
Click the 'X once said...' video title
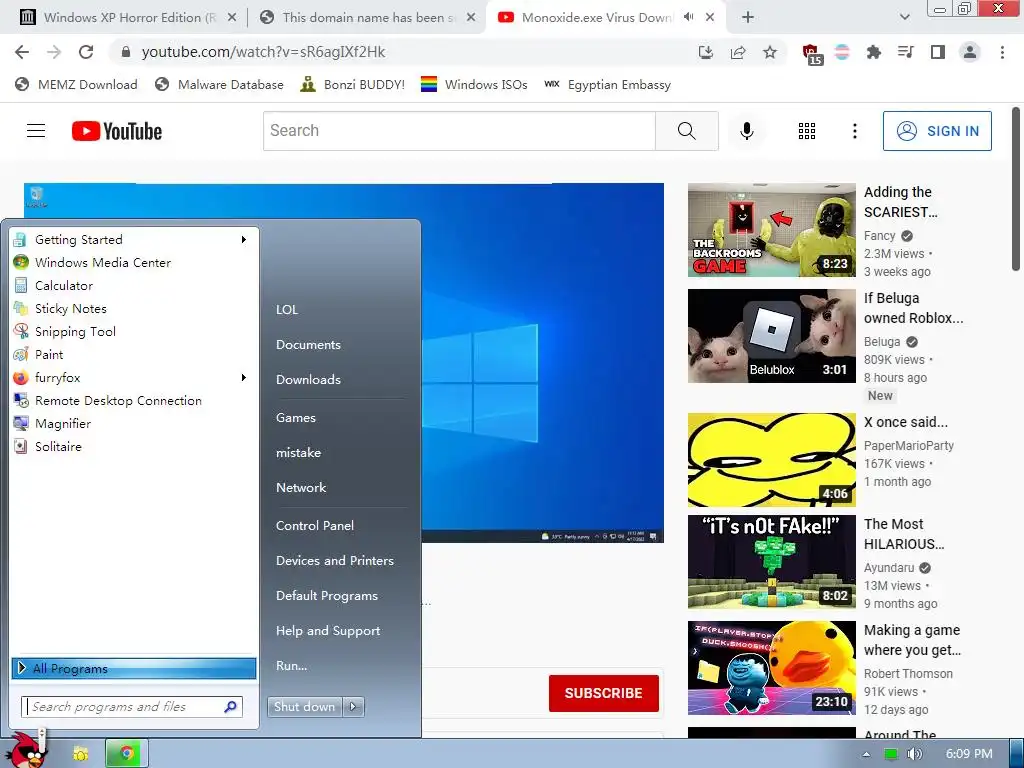tap(905, 423)
